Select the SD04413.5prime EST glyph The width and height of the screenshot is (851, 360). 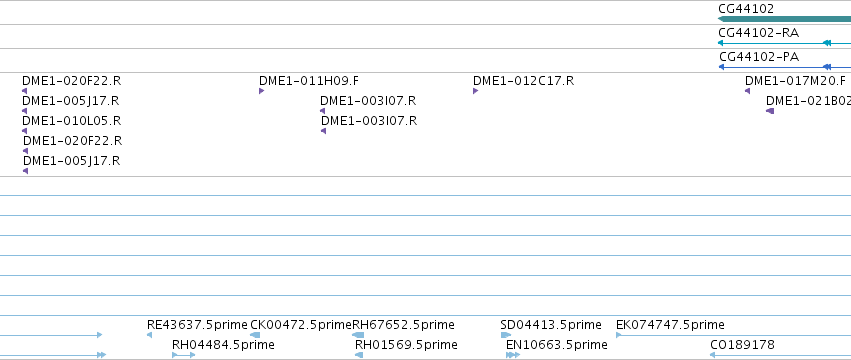(x=506, y=335)
